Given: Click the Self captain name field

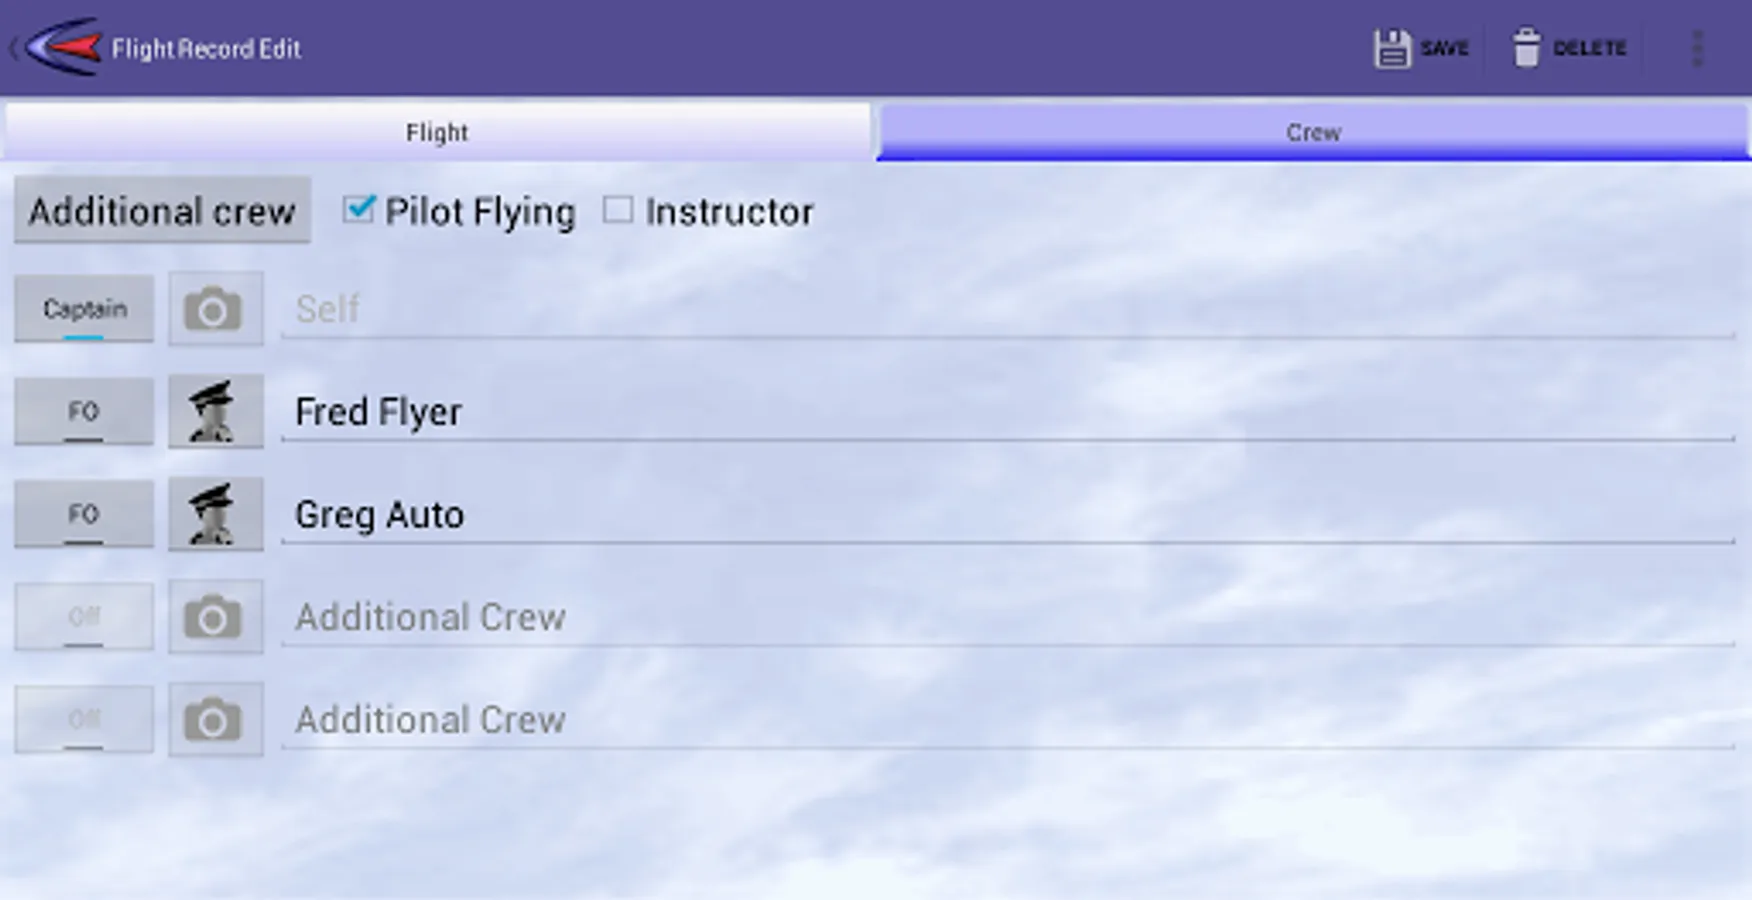Looking at the screenshot, I should point(1000,309).
